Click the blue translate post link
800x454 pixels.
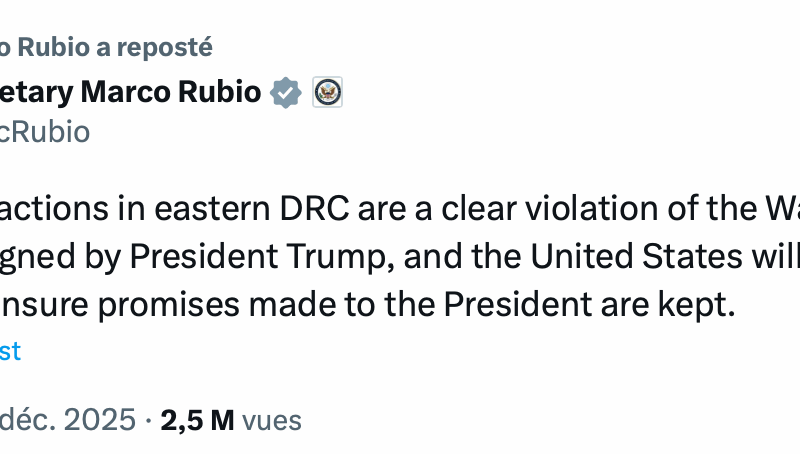pos(10,351)
